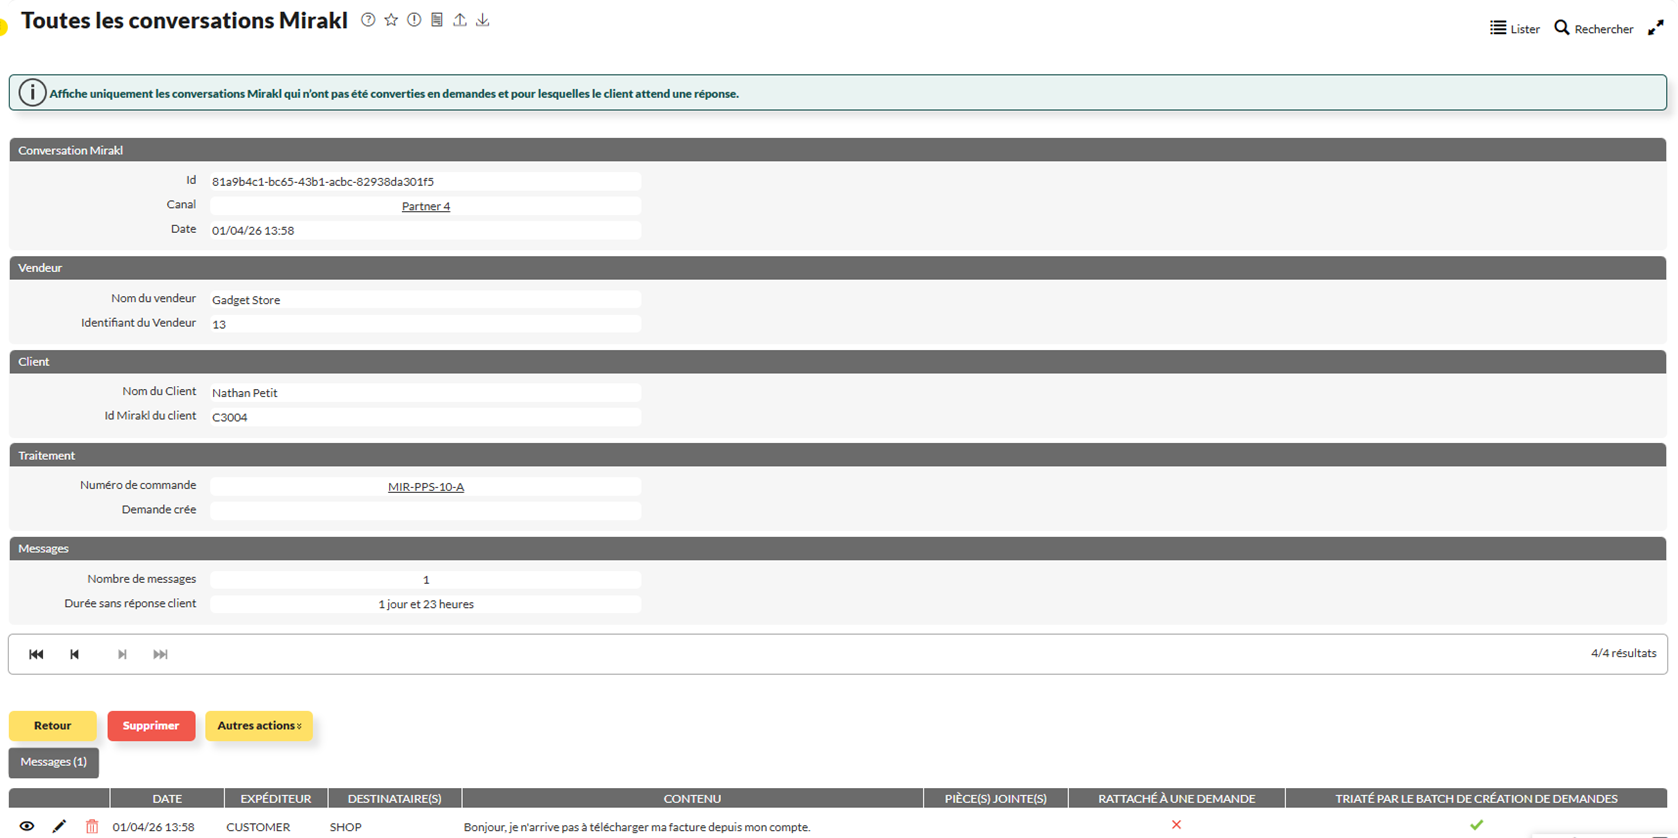Edit the message row with pencil icon

click(x=59, y=826)
